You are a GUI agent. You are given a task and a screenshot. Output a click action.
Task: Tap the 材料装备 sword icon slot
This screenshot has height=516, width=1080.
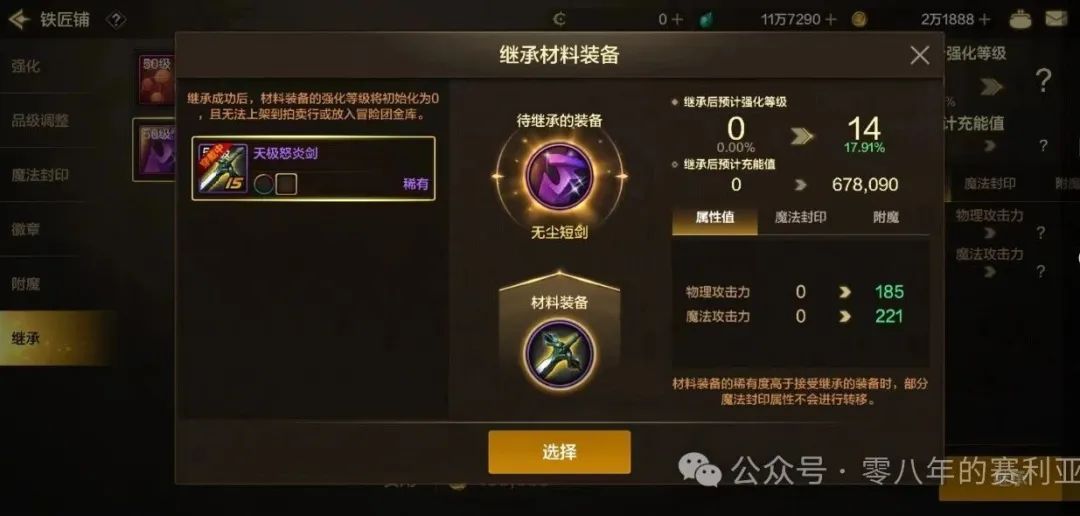pyautogui.click(x=559, y=353)
